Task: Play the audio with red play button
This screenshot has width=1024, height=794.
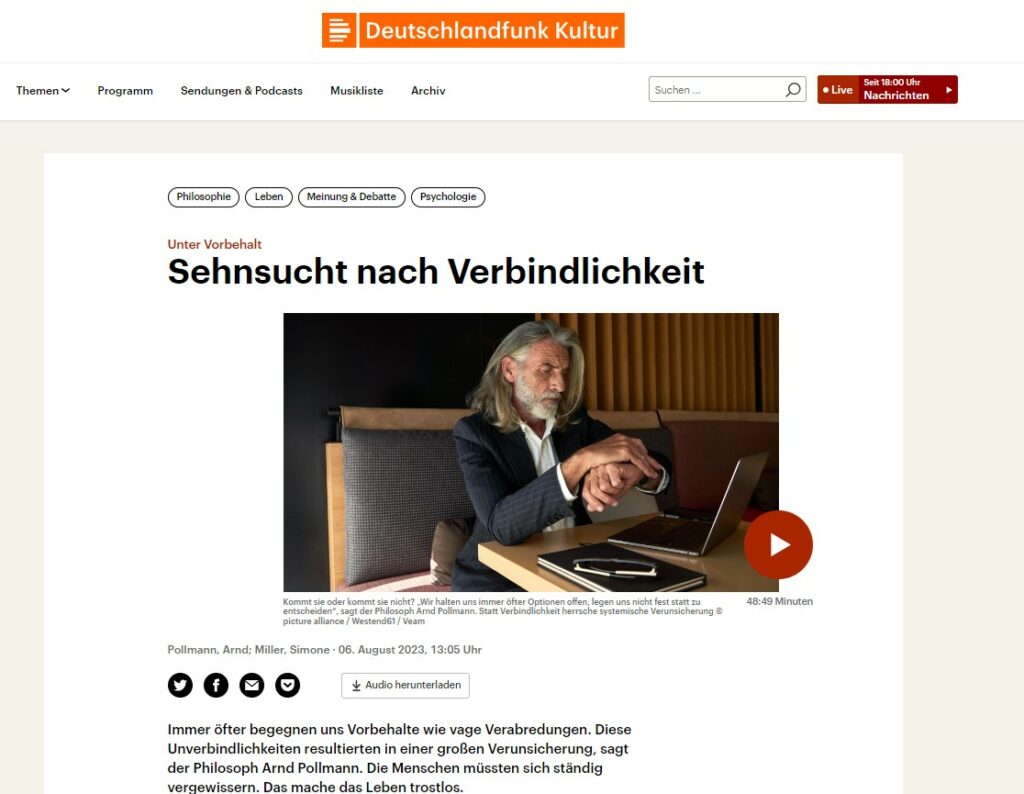Action: 778,545
